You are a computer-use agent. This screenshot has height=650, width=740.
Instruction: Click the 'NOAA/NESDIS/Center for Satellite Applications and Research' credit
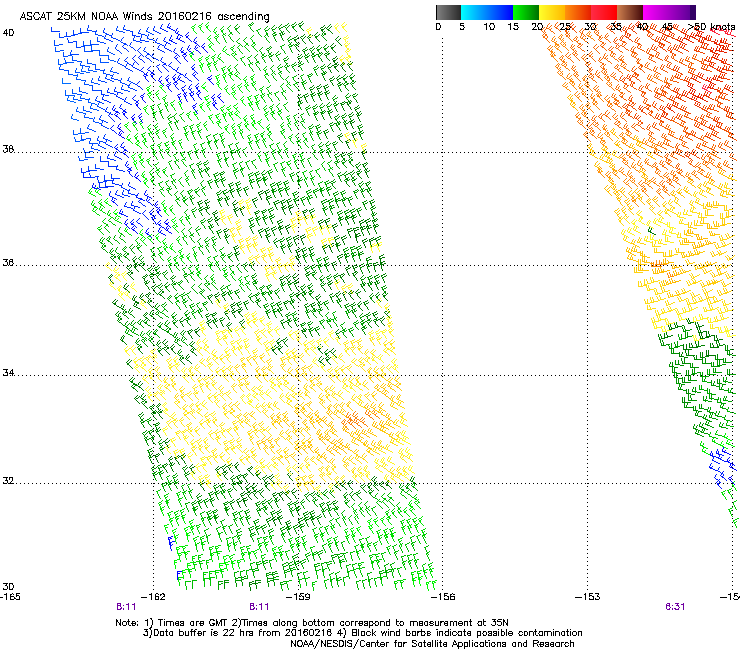click(x=432, y=644)
